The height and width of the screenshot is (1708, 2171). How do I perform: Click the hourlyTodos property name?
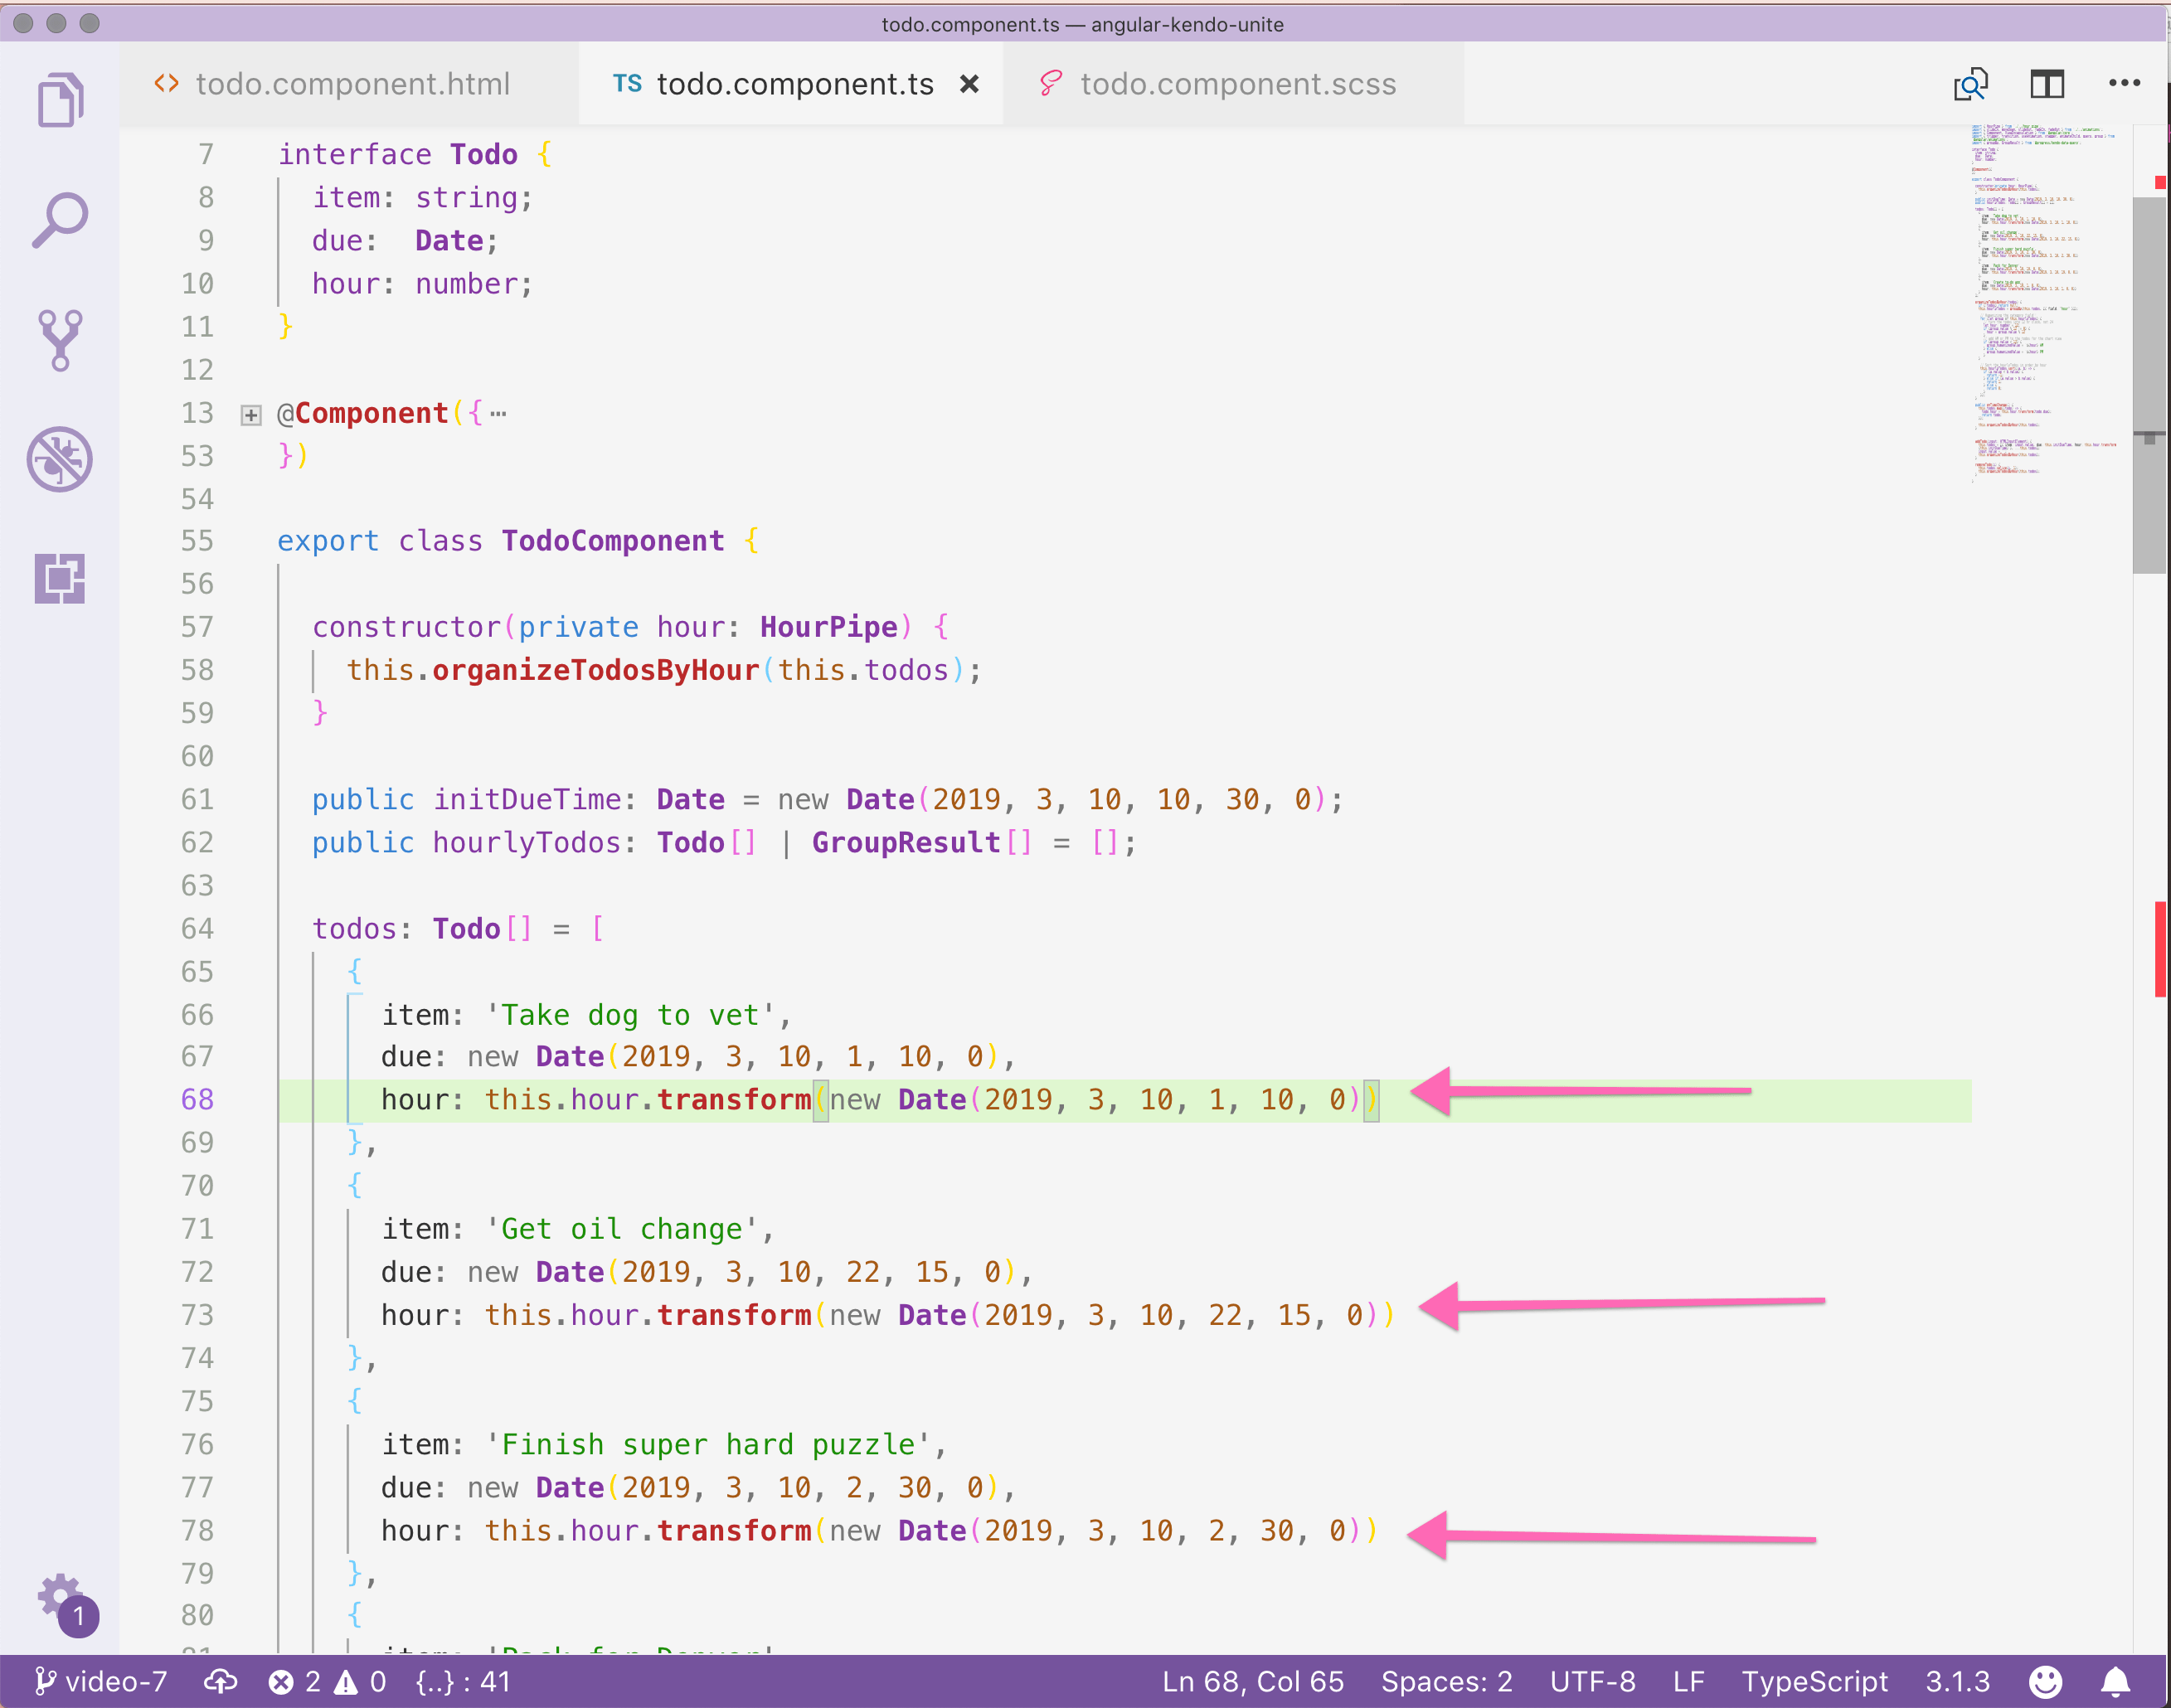(x=527, y=842)
